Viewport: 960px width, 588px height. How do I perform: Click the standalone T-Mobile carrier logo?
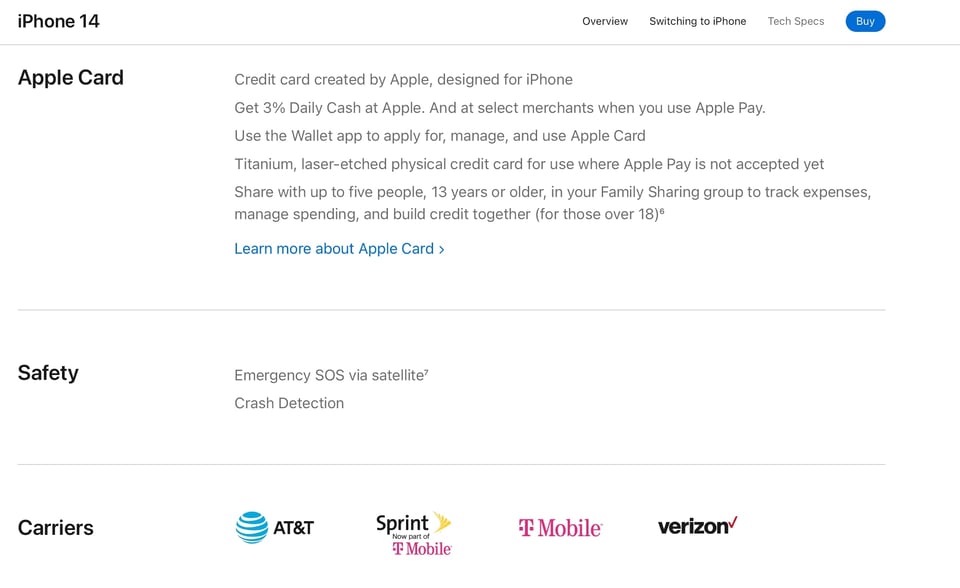[560, 527]
